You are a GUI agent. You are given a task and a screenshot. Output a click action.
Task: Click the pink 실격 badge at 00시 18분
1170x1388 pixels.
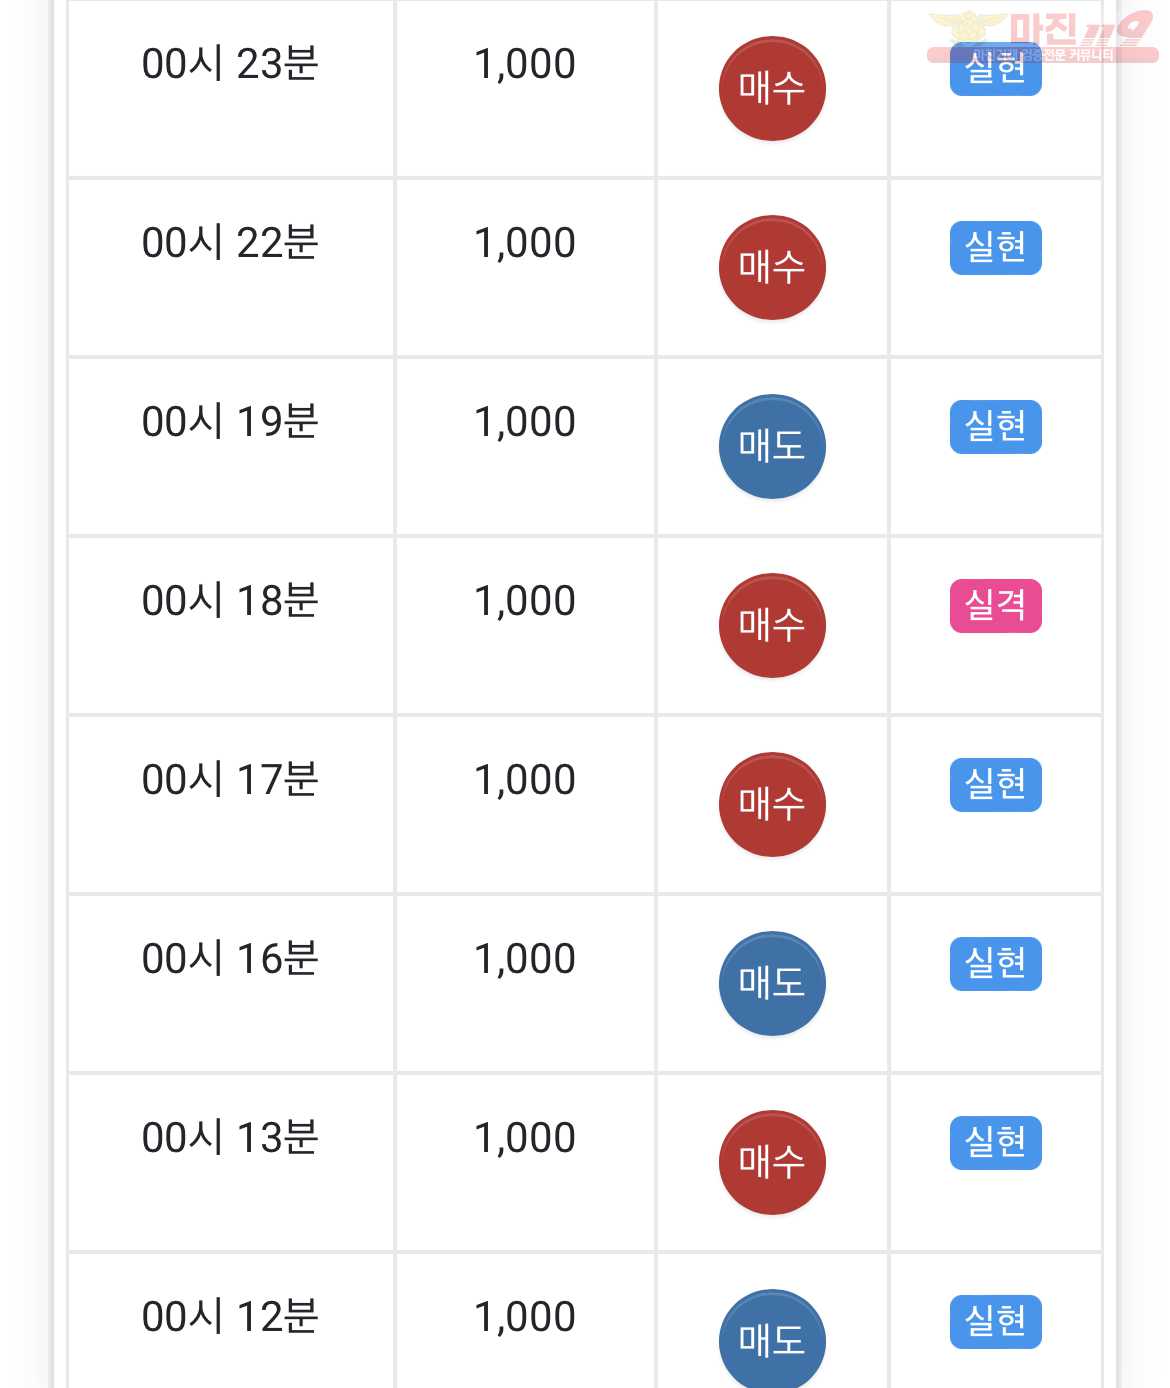coord(996,606)
